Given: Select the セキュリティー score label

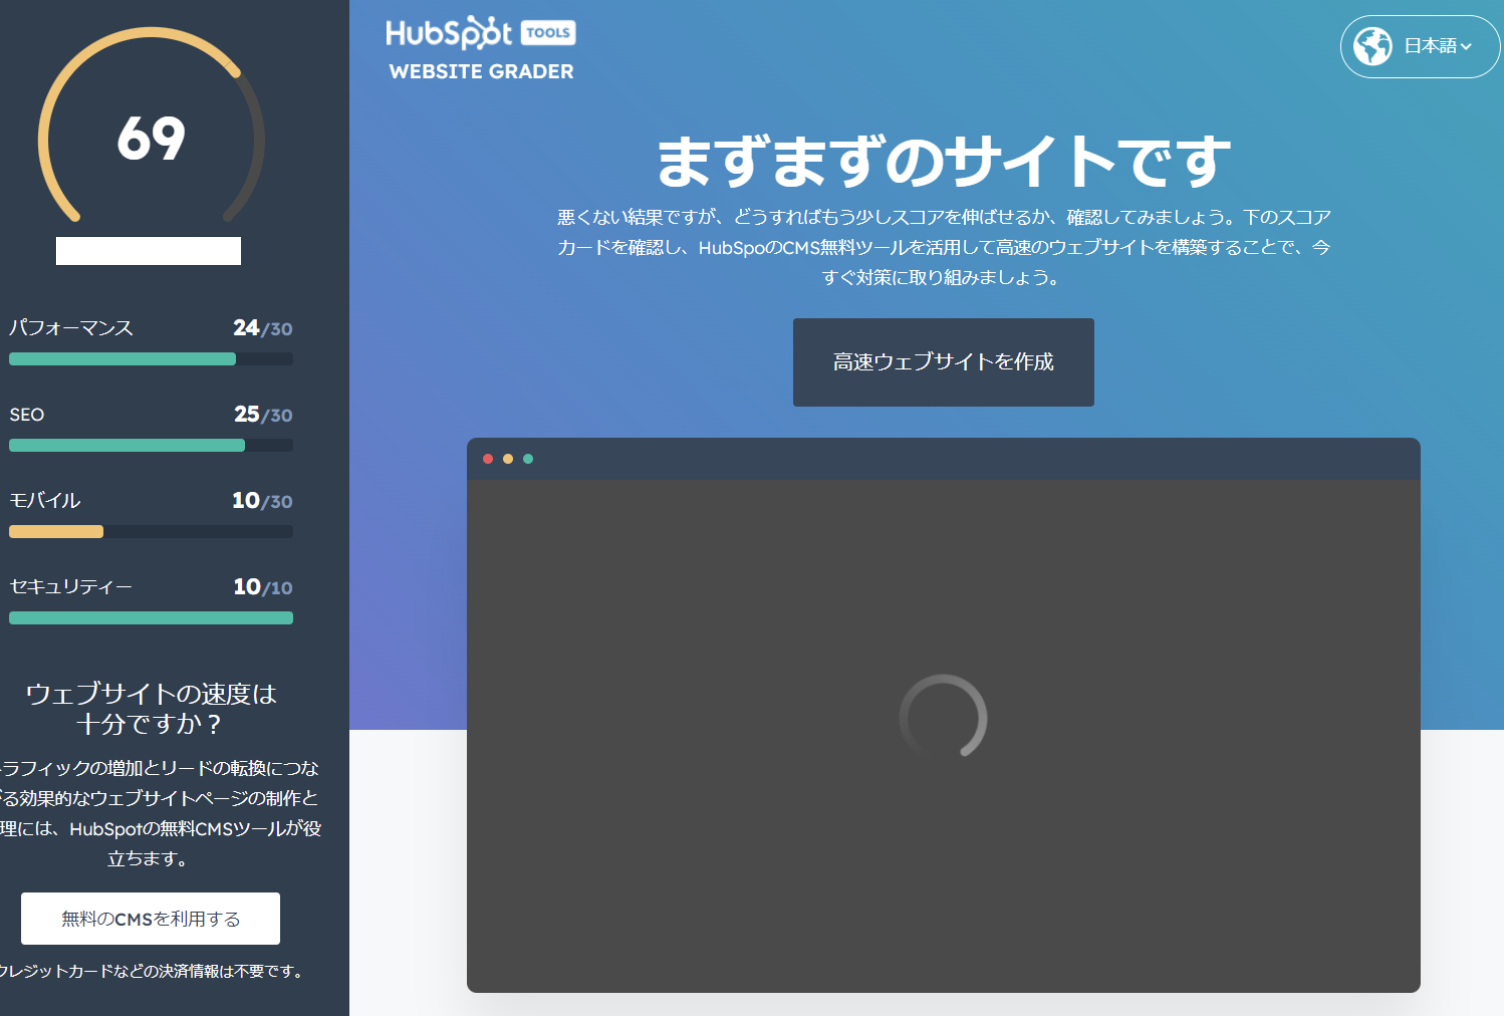Looking at the screenshot, I should coord(71,587).
